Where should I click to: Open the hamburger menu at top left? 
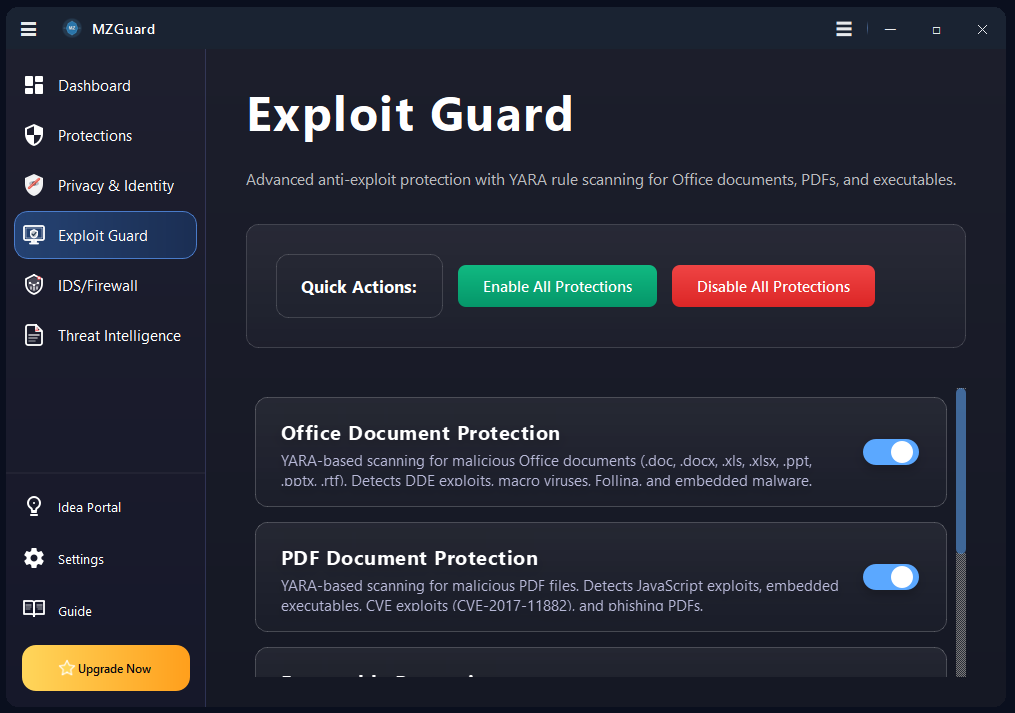[28, 28]
